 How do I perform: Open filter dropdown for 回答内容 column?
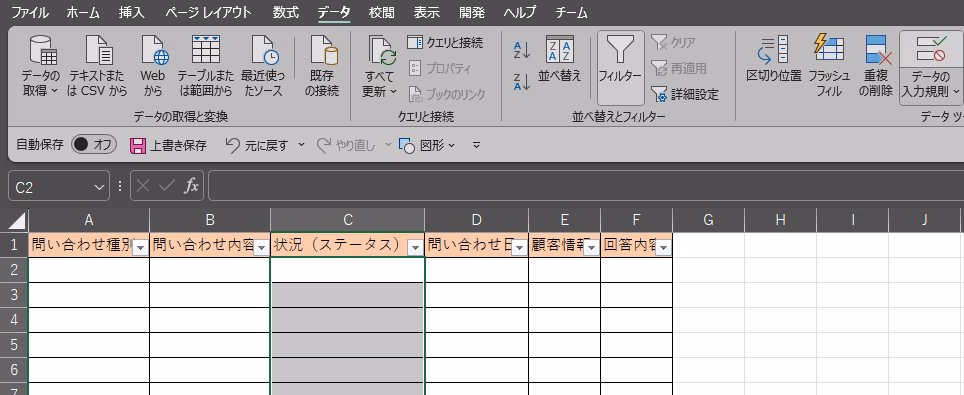click(664, 247)
